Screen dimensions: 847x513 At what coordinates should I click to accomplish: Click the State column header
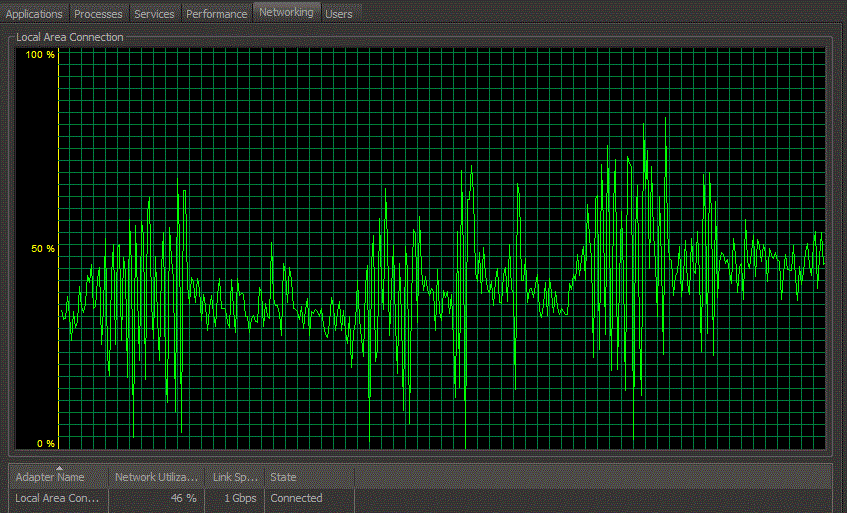point(308,478)
